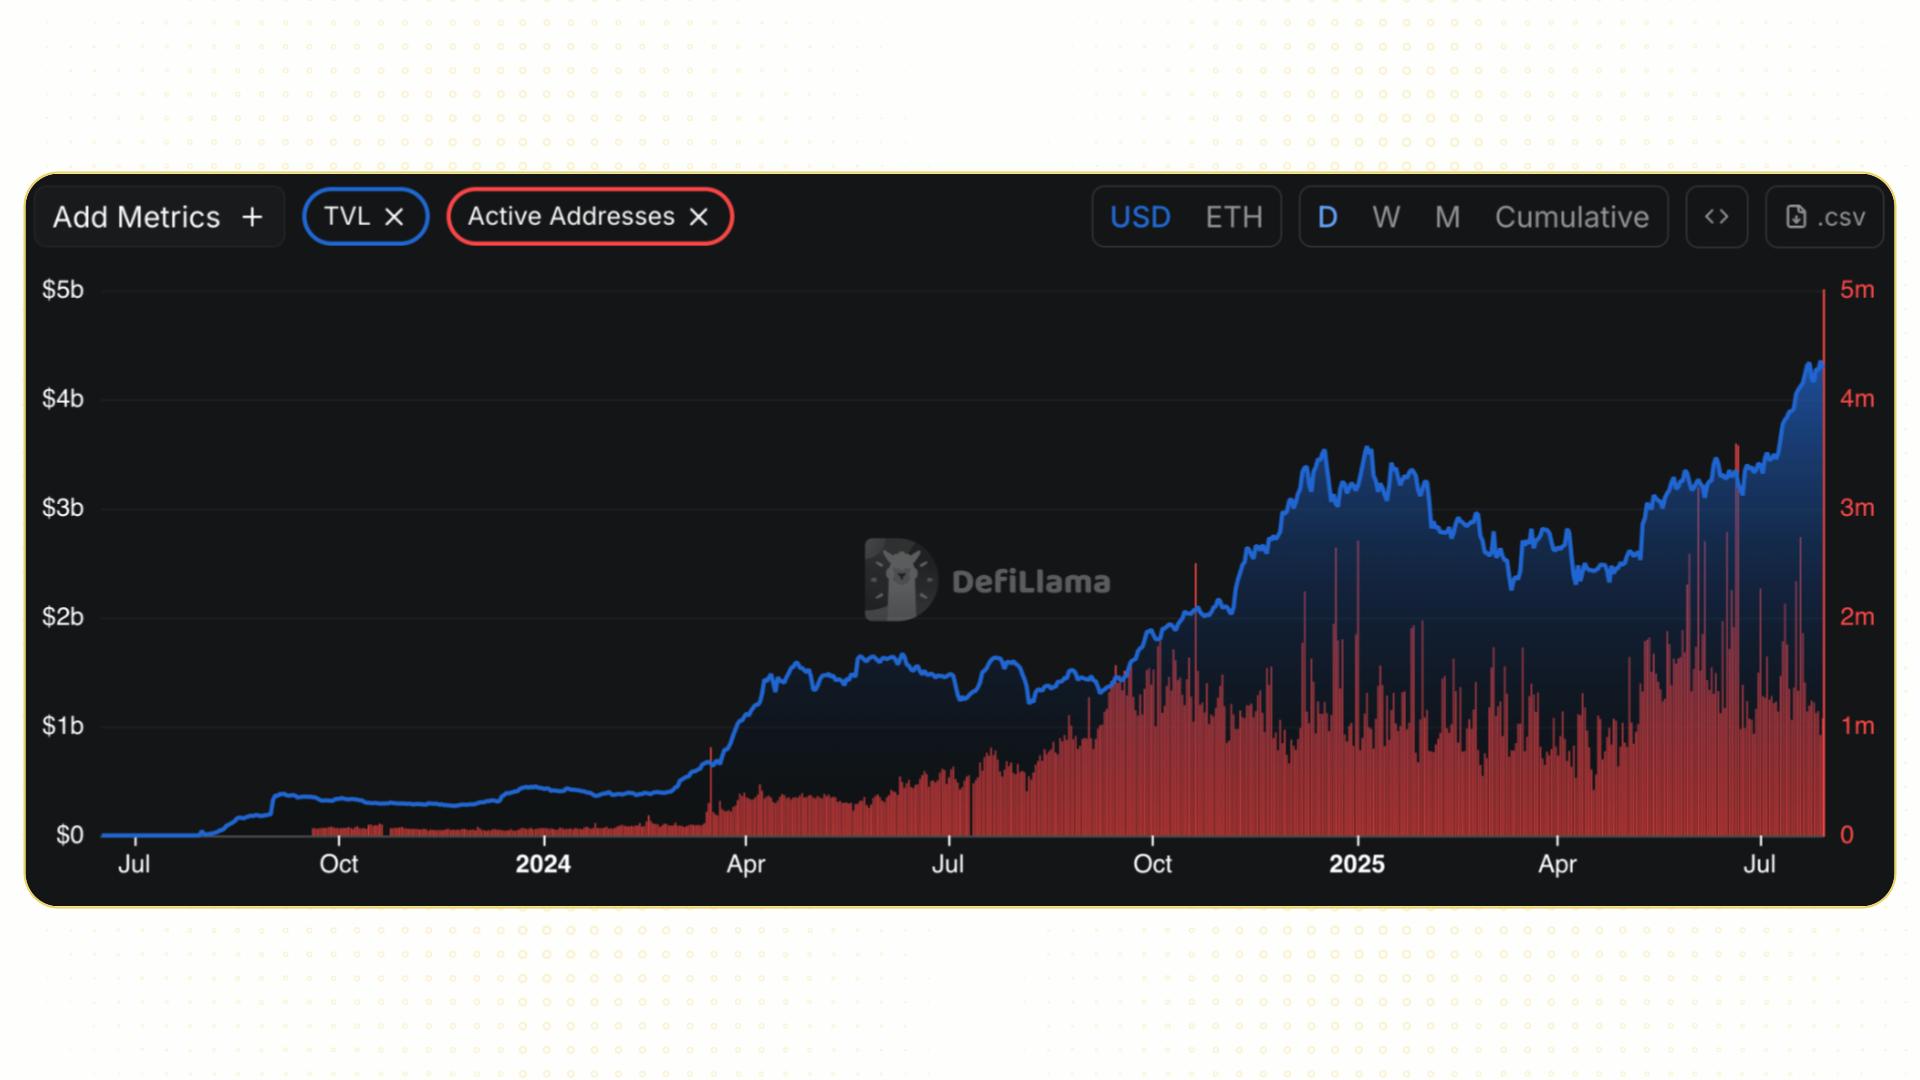The image size is (1920, 1080).
Task: Remove the TVL metric with its X
Action: [394, 217]
